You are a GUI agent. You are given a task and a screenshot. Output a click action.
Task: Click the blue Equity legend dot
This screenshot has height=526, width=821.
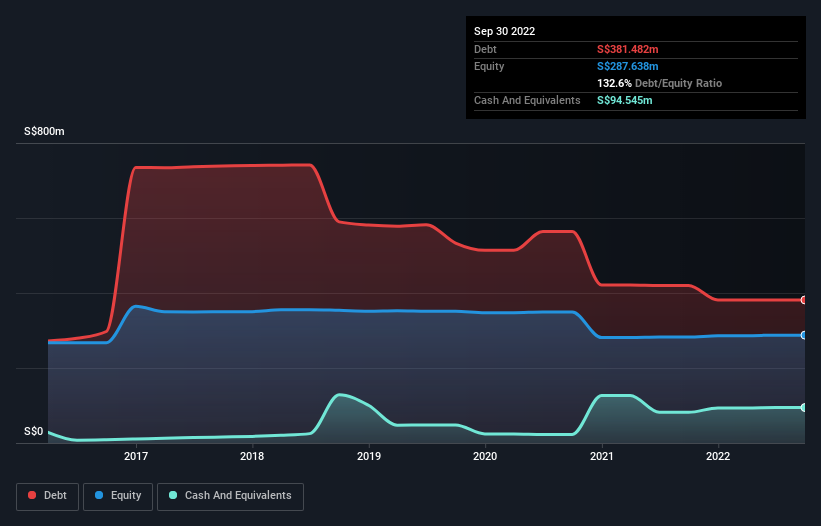click(99, 495)
